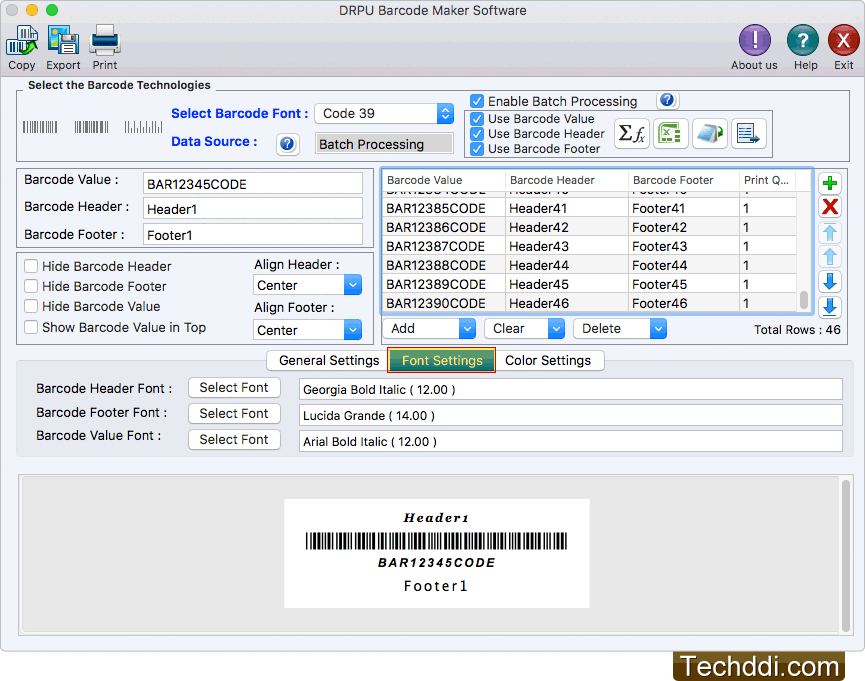This screenshot has width=865, height=681.
Task: Open the Code 39 barcode font dropdown
Action: tap(384, 113)
